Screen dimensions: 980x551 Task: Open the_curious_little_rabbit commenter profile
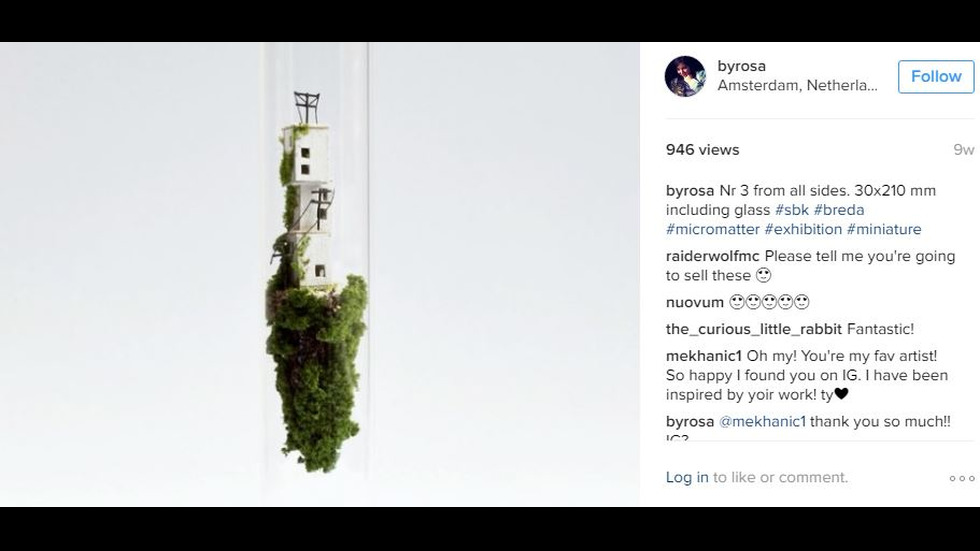[754, 329]
